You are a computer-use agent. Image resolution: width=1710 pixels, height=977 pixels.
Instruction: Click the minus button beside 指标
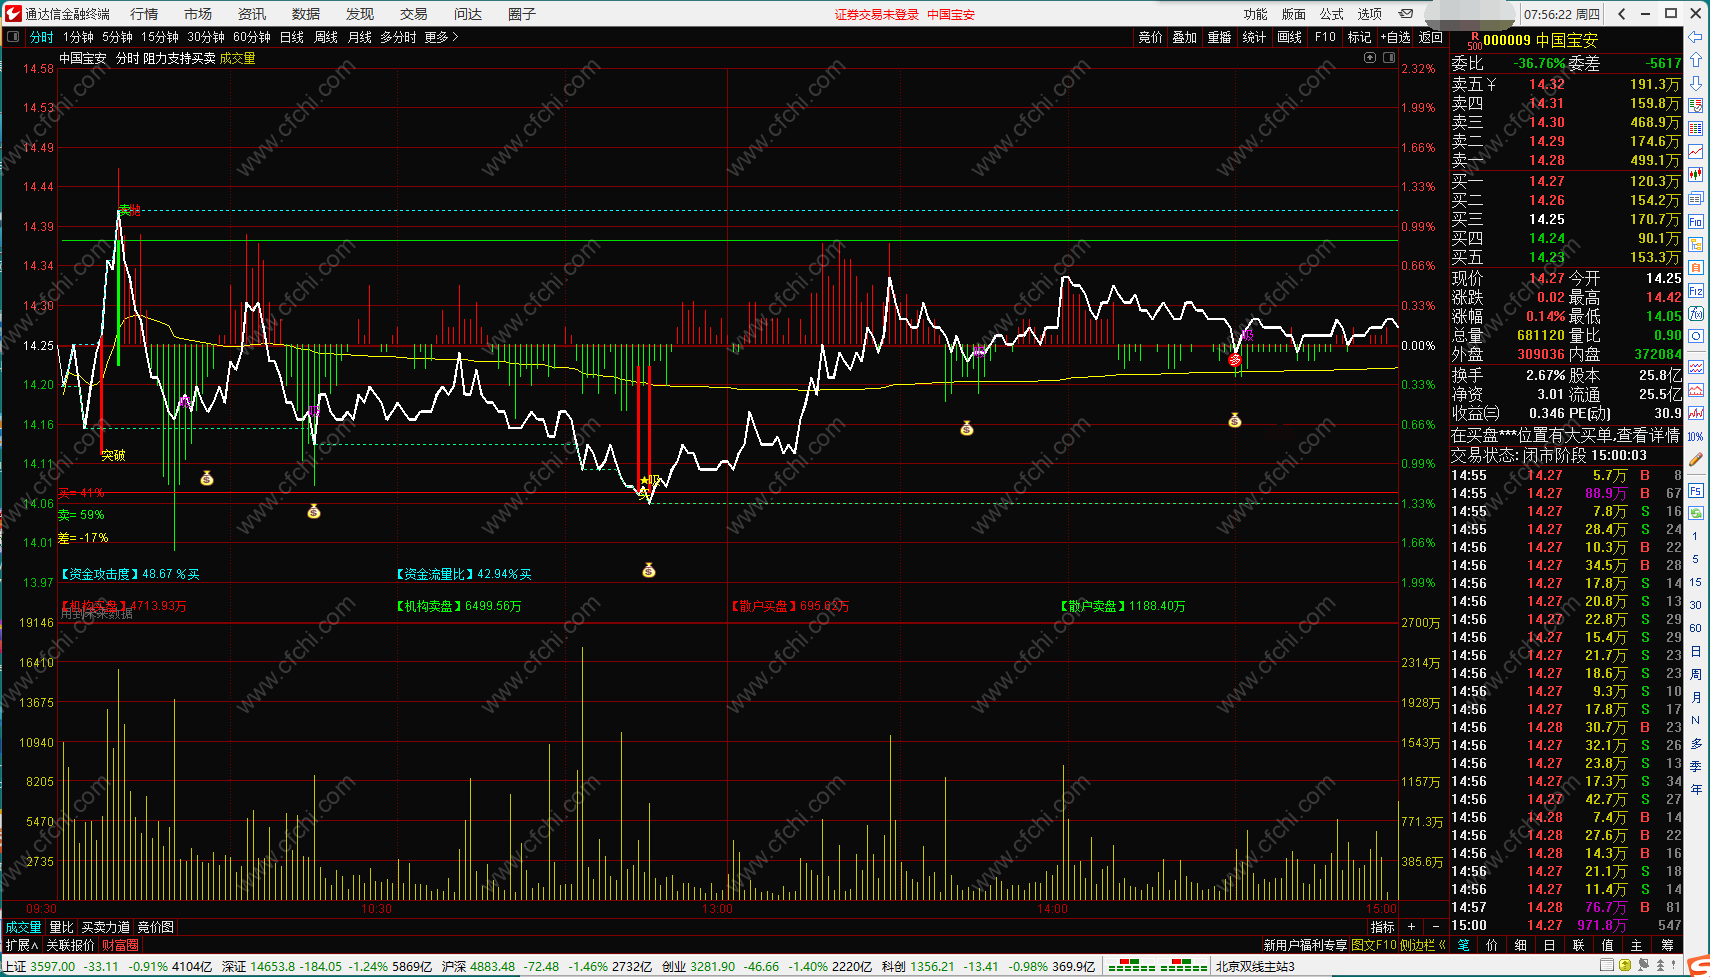click(x=1437, y=927)
